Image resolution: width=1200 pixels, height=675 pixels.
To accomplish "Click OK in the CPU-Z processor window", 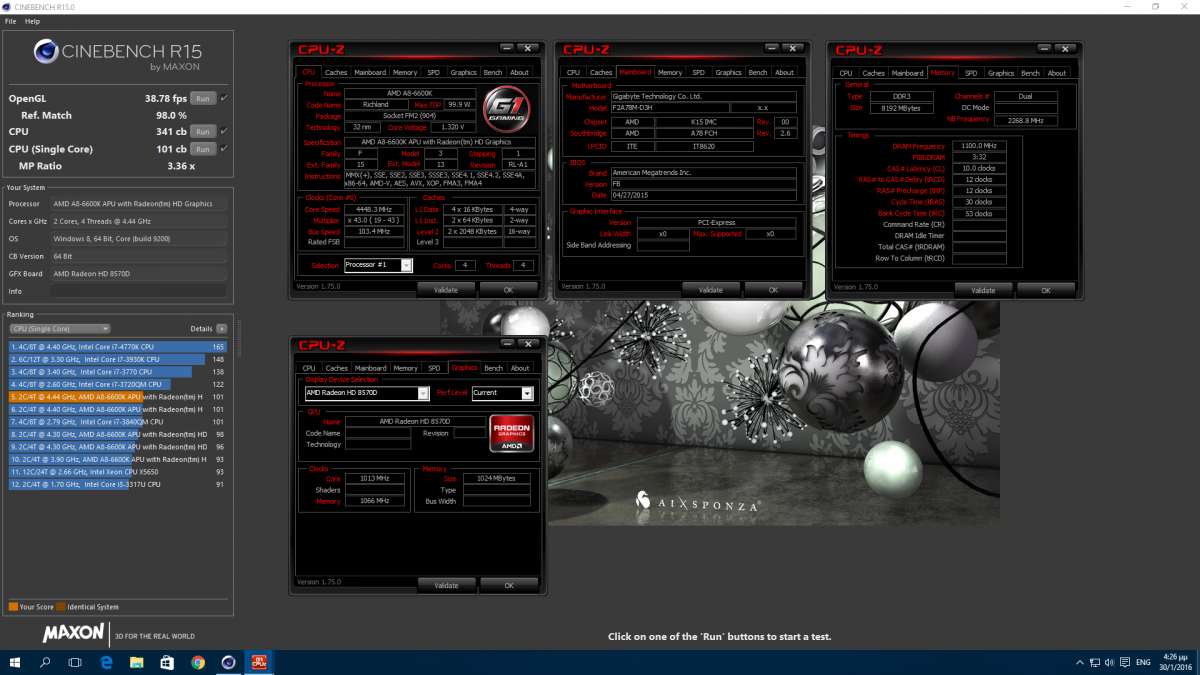I will tap(509, 290).
